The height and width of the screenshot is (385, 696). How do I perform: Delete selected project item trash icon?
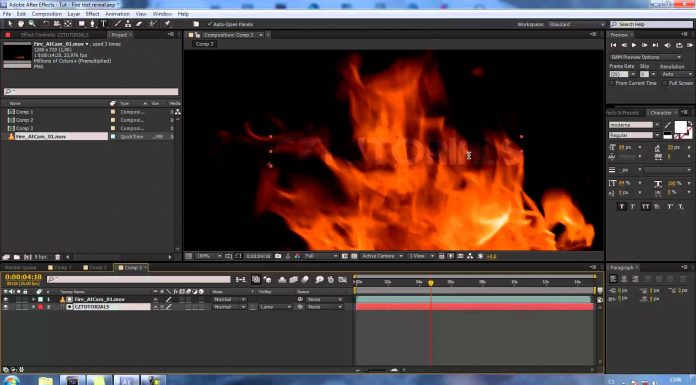click(x=57, y=257)
